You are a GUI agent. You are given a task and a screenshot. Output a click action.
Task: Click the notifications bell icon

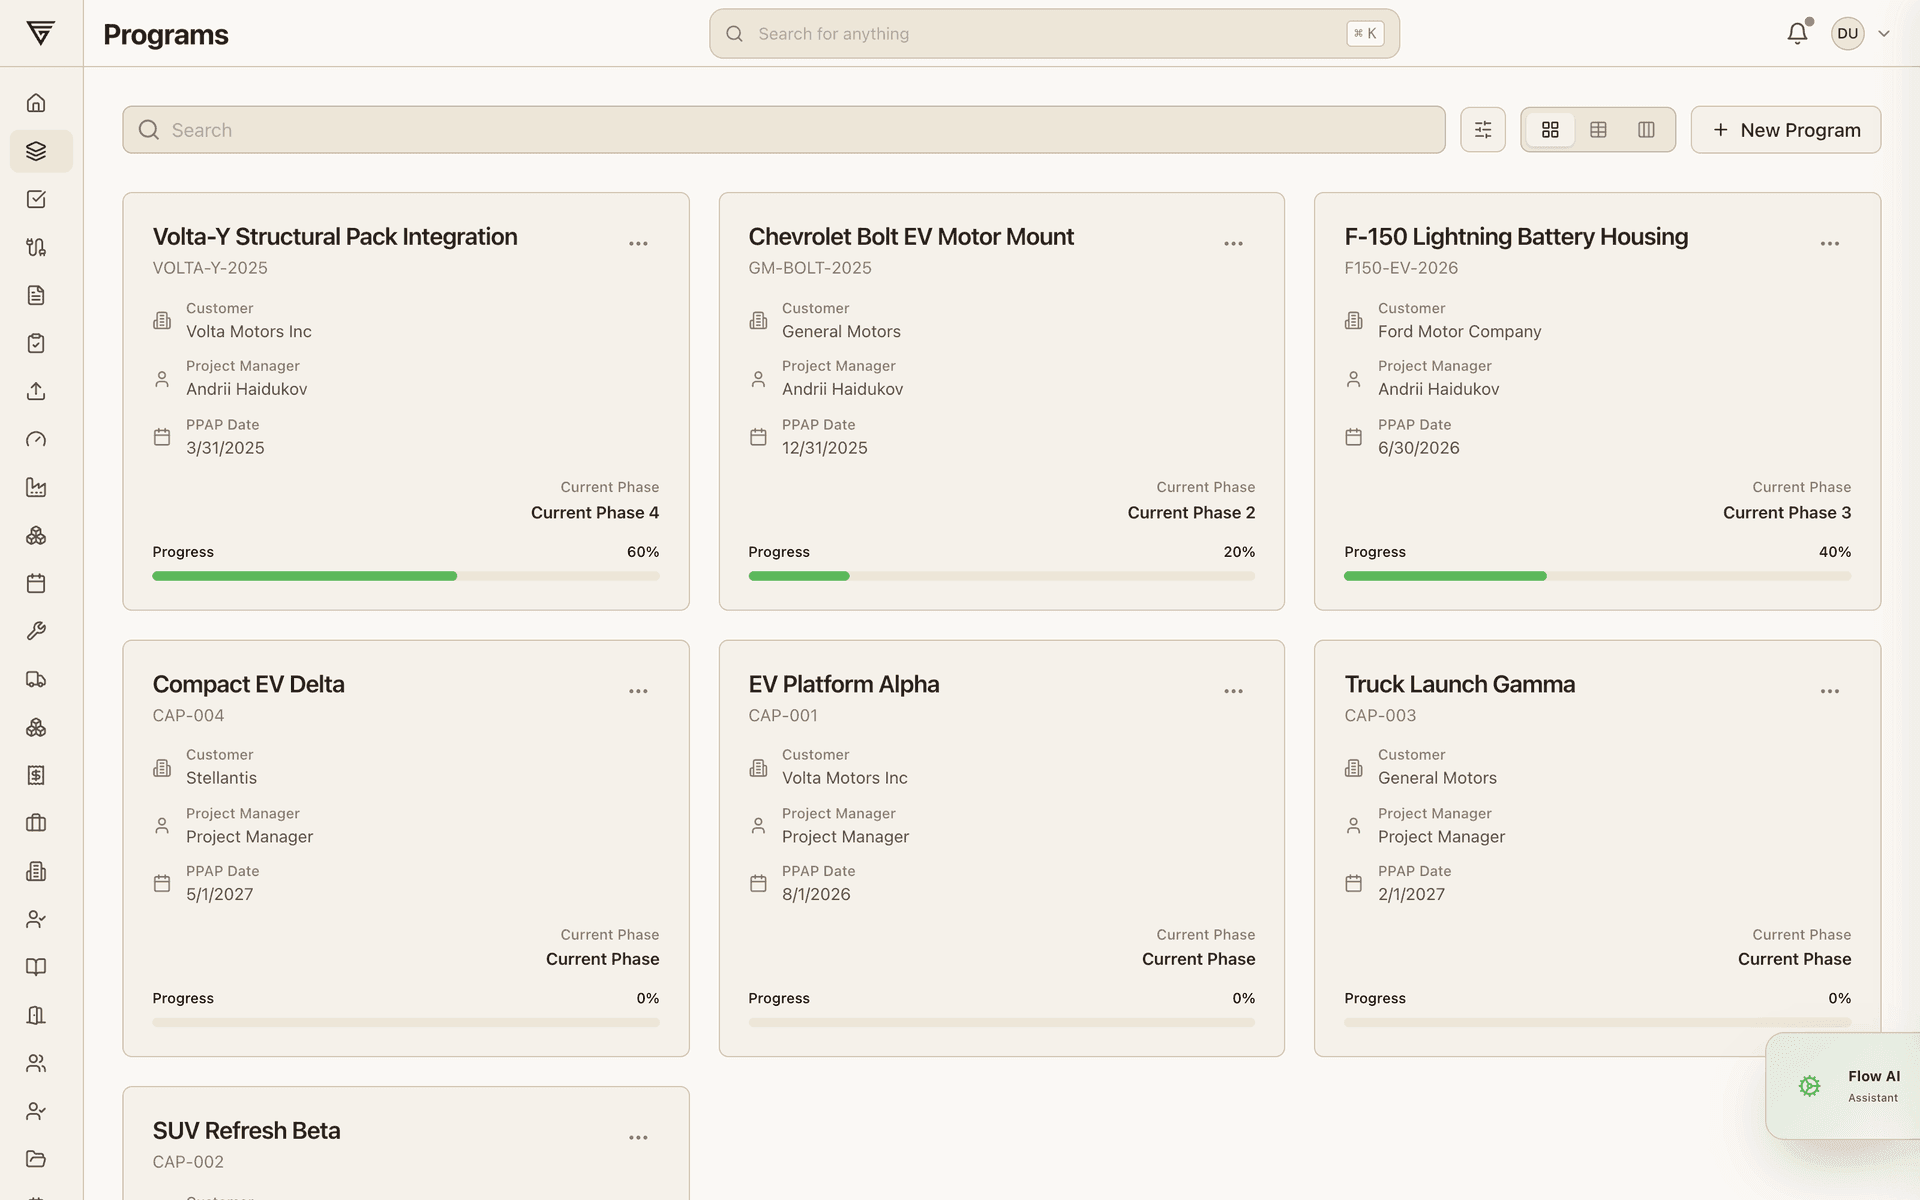[1797, 33]
